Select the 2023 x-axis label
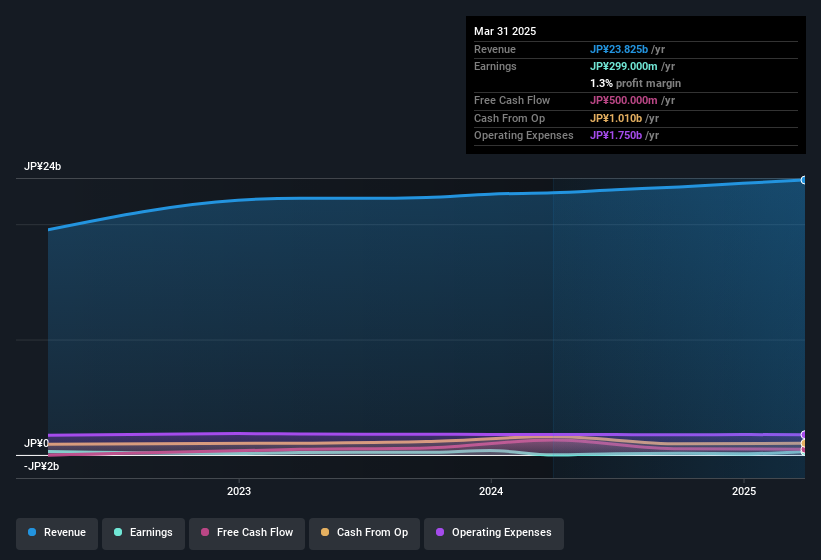The height and width of the screenshot is (560, 821). [239, 491]
